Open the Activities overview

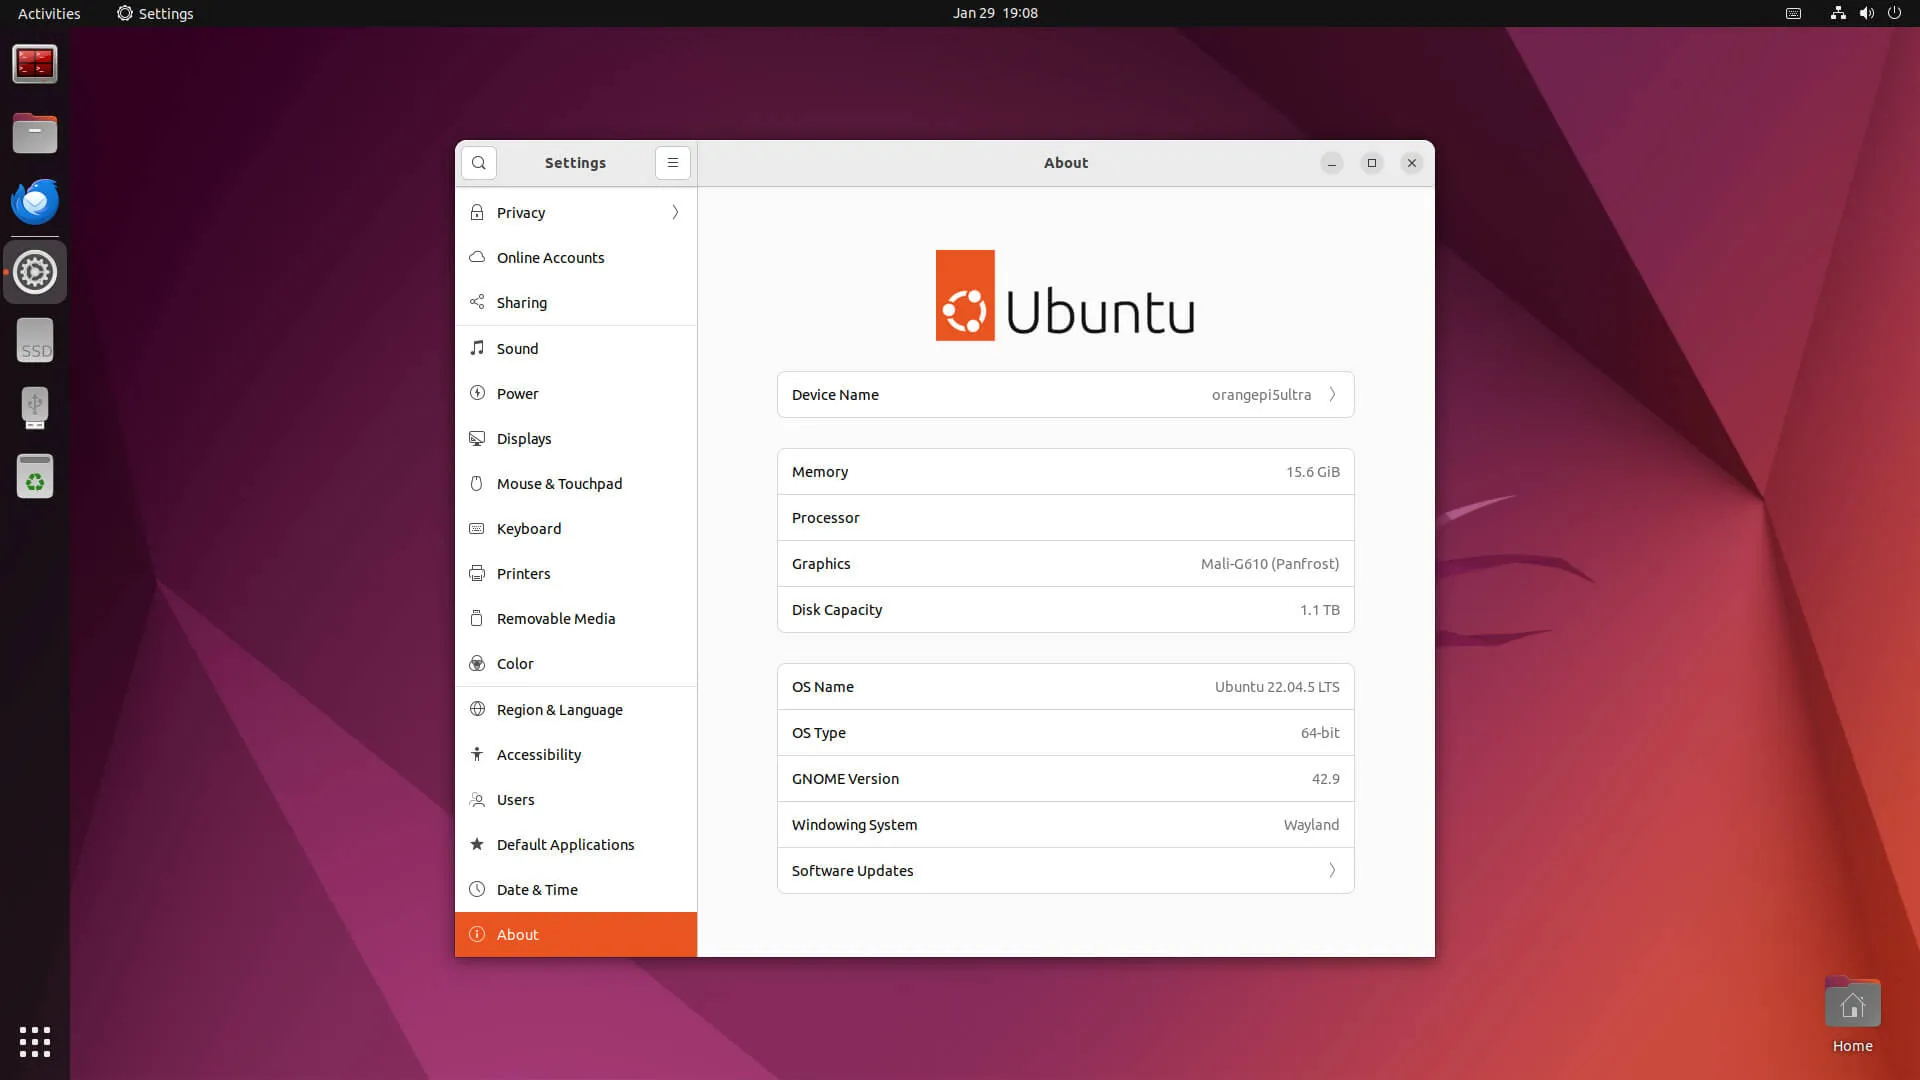coord(49,13)
